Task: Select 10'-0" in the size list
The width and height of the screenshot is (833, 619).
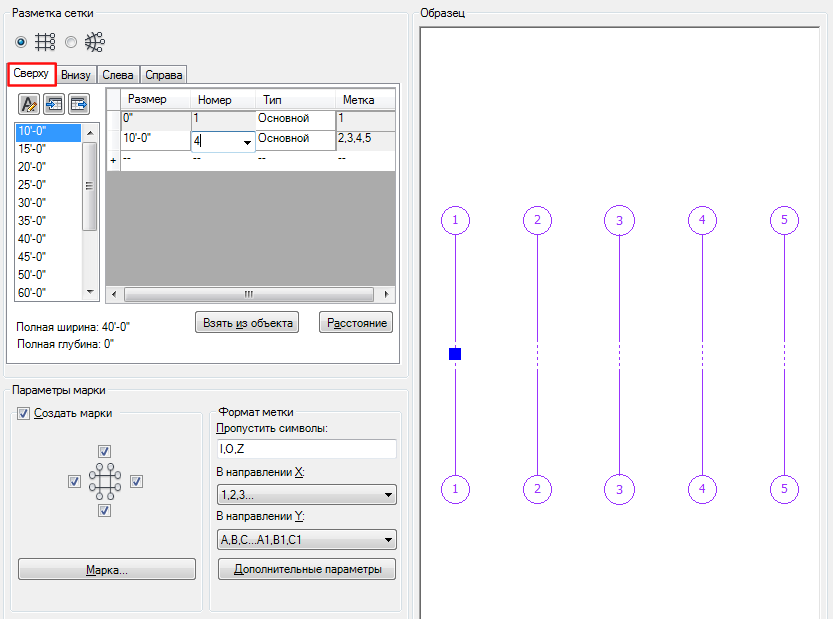Action: click(x=48, y=131)
